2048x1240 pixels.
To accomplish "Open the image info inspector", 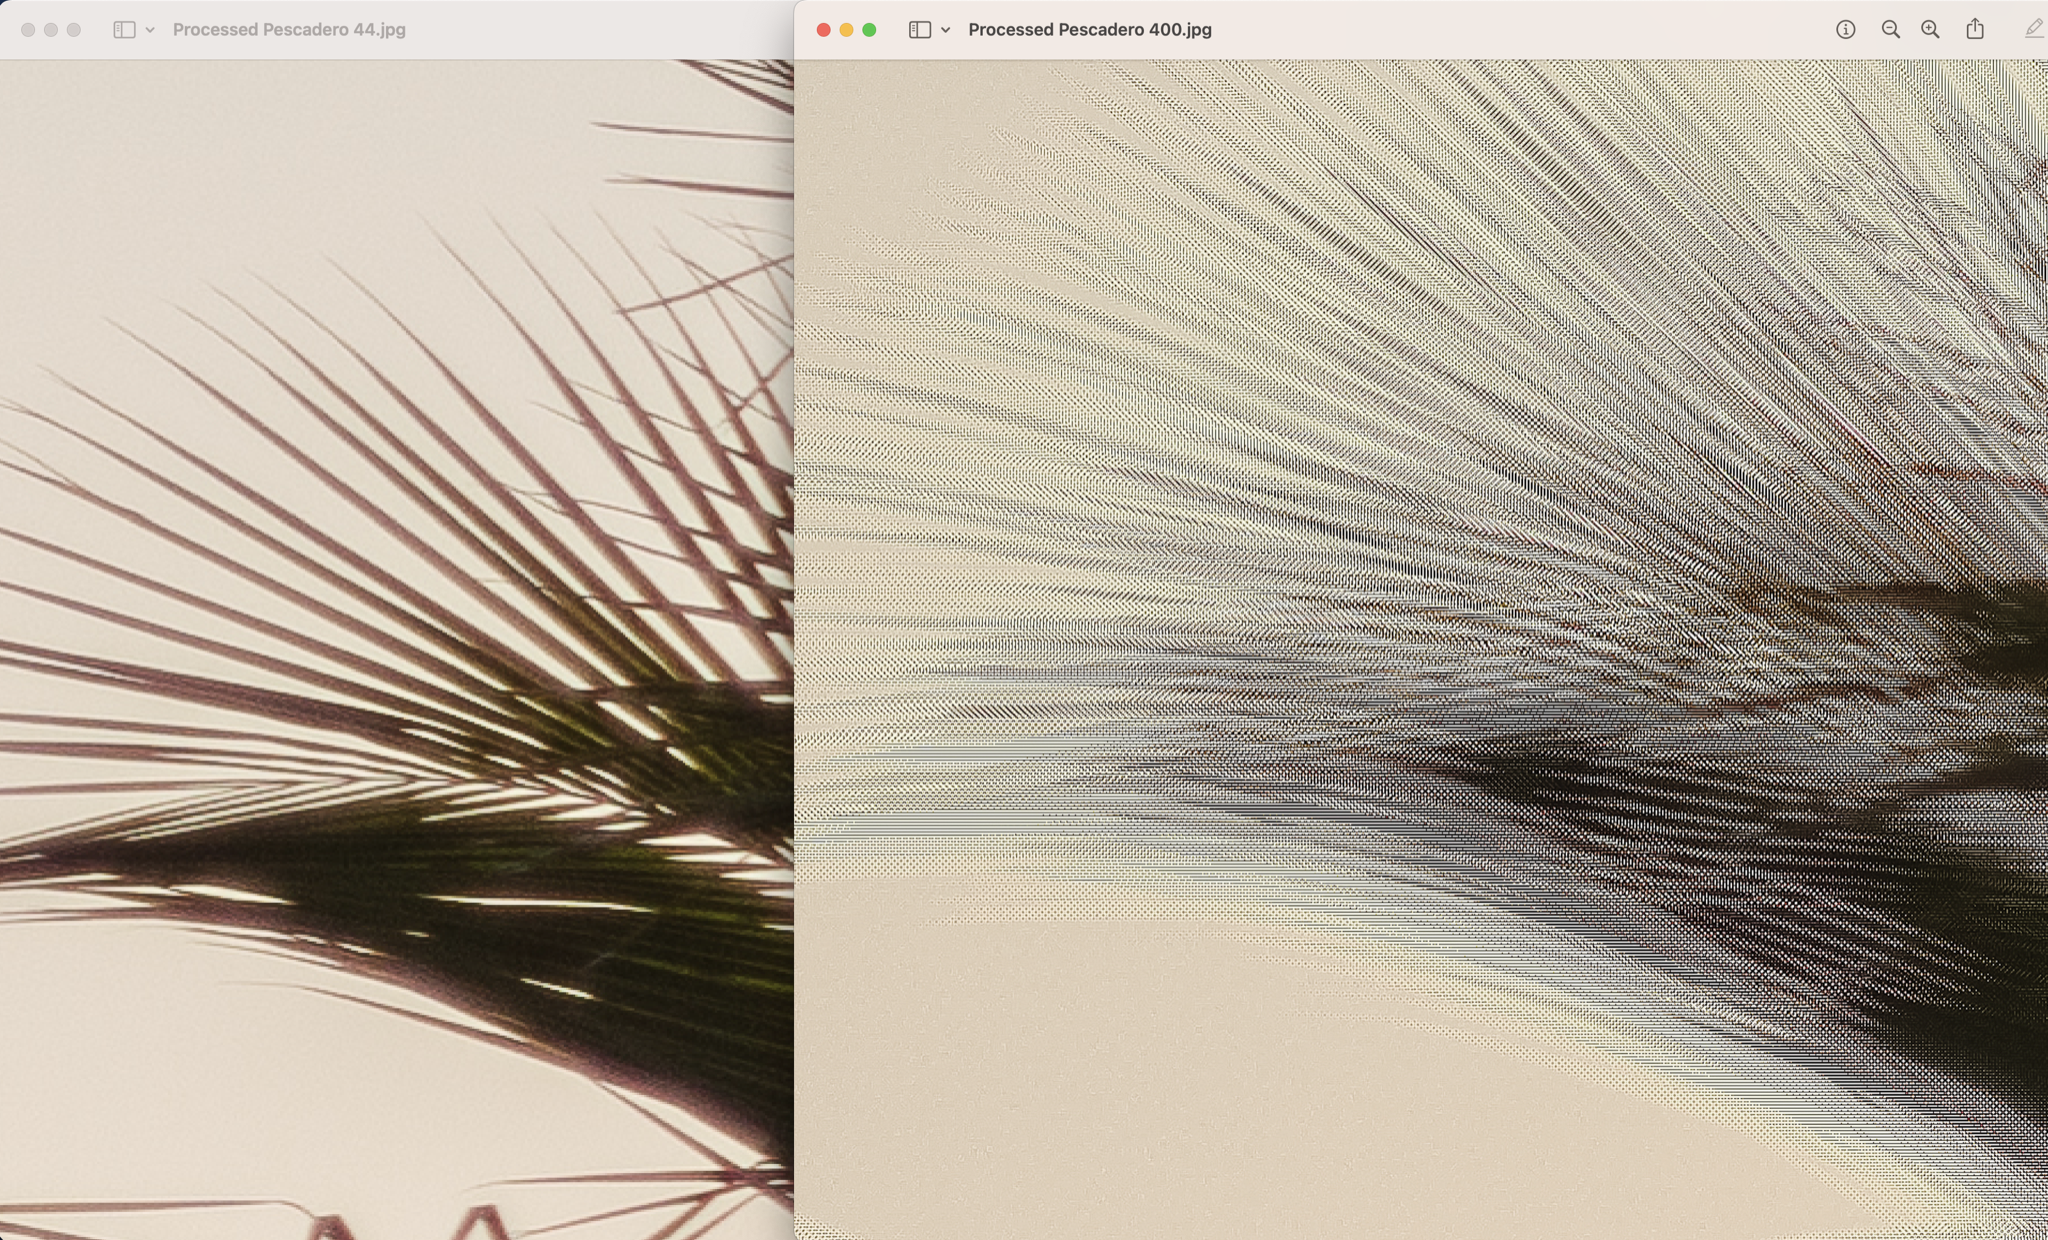I will (x=1845, y=30).
